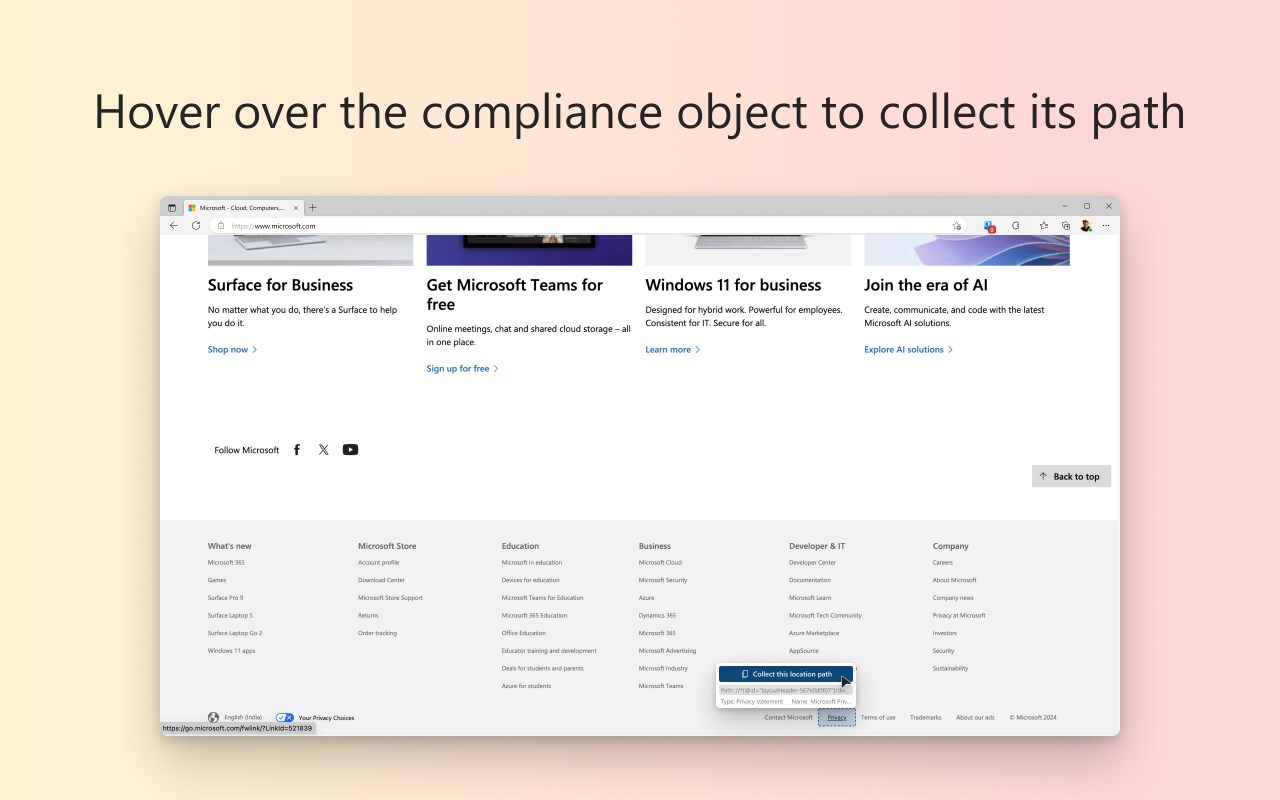Click the Your Privacy Choices toggle icon
1280x800 pixels.
click(284, 717)
